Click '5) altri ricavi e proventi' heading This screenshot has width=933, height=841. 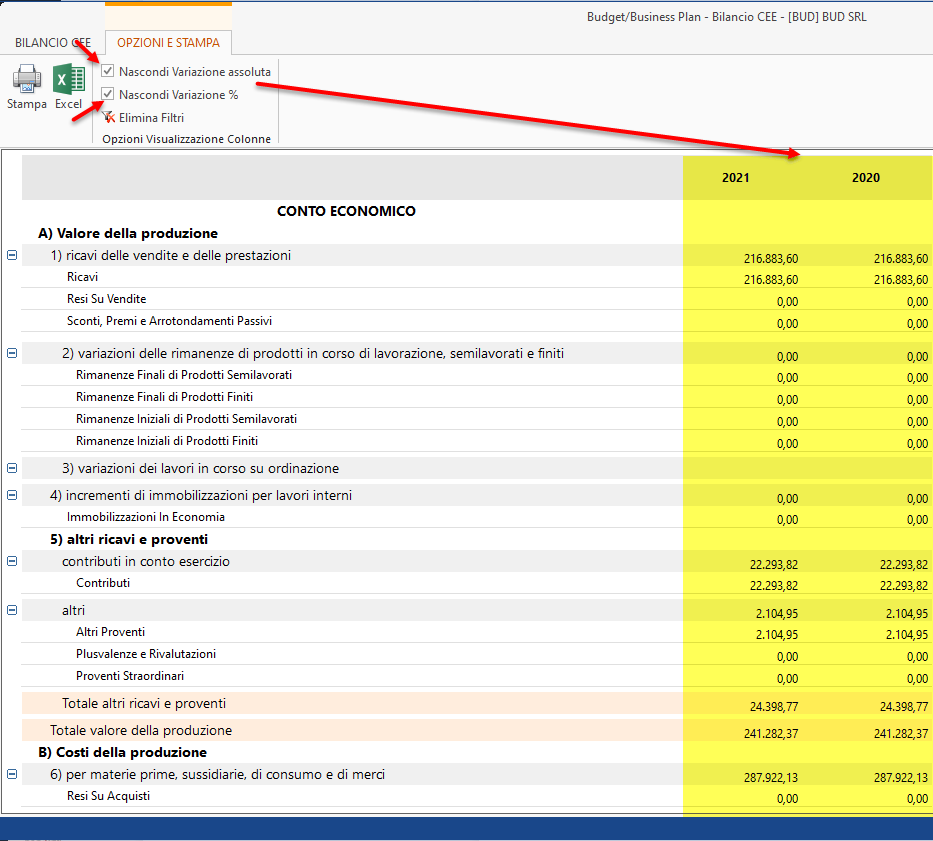[129, 539]
